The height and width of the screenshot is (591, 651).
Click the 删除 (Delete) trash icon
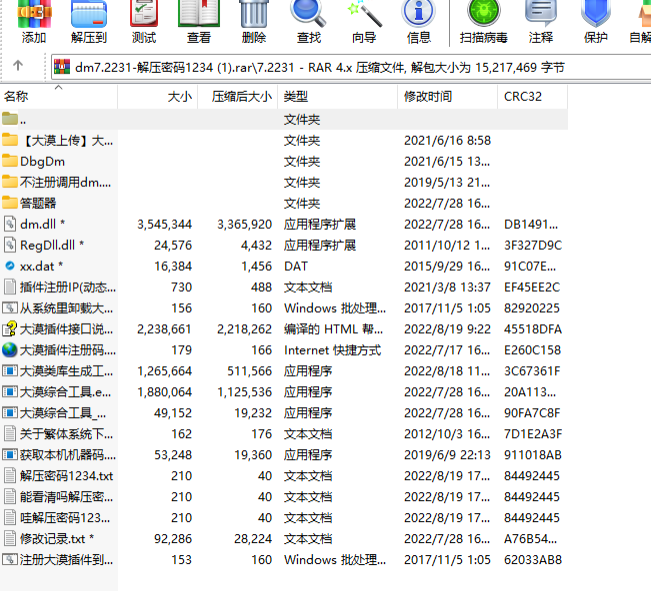click(254, 13)
